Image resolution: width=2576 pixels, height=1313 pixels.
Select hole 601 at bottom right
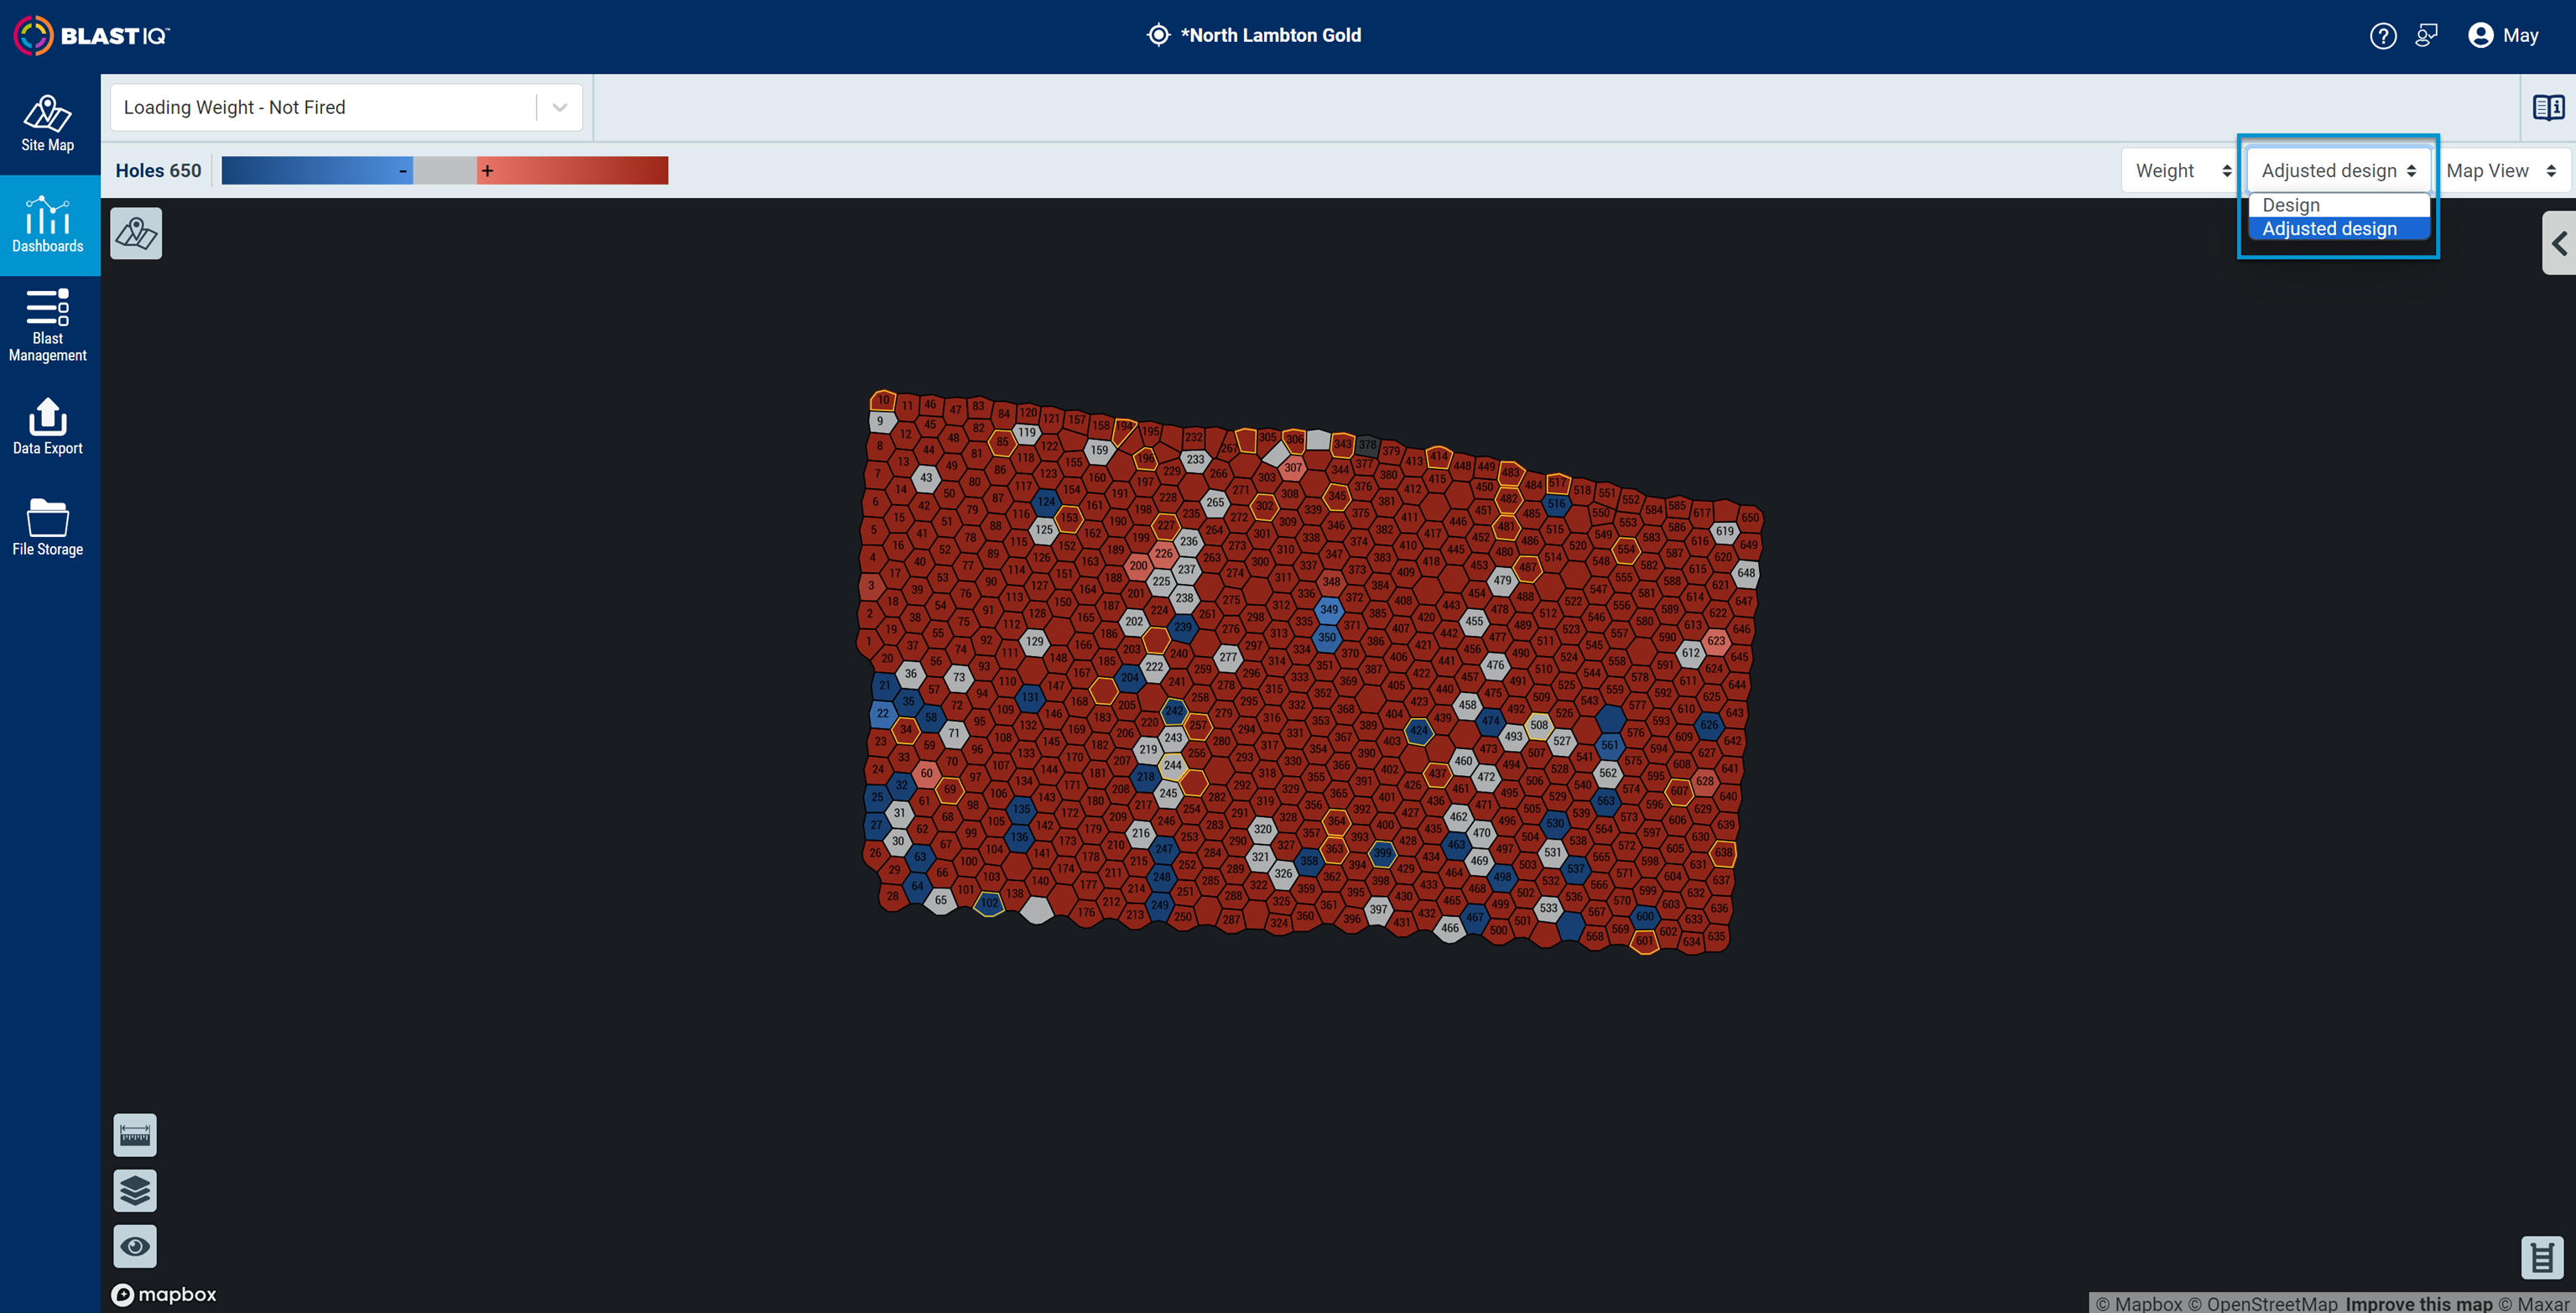1644,940
